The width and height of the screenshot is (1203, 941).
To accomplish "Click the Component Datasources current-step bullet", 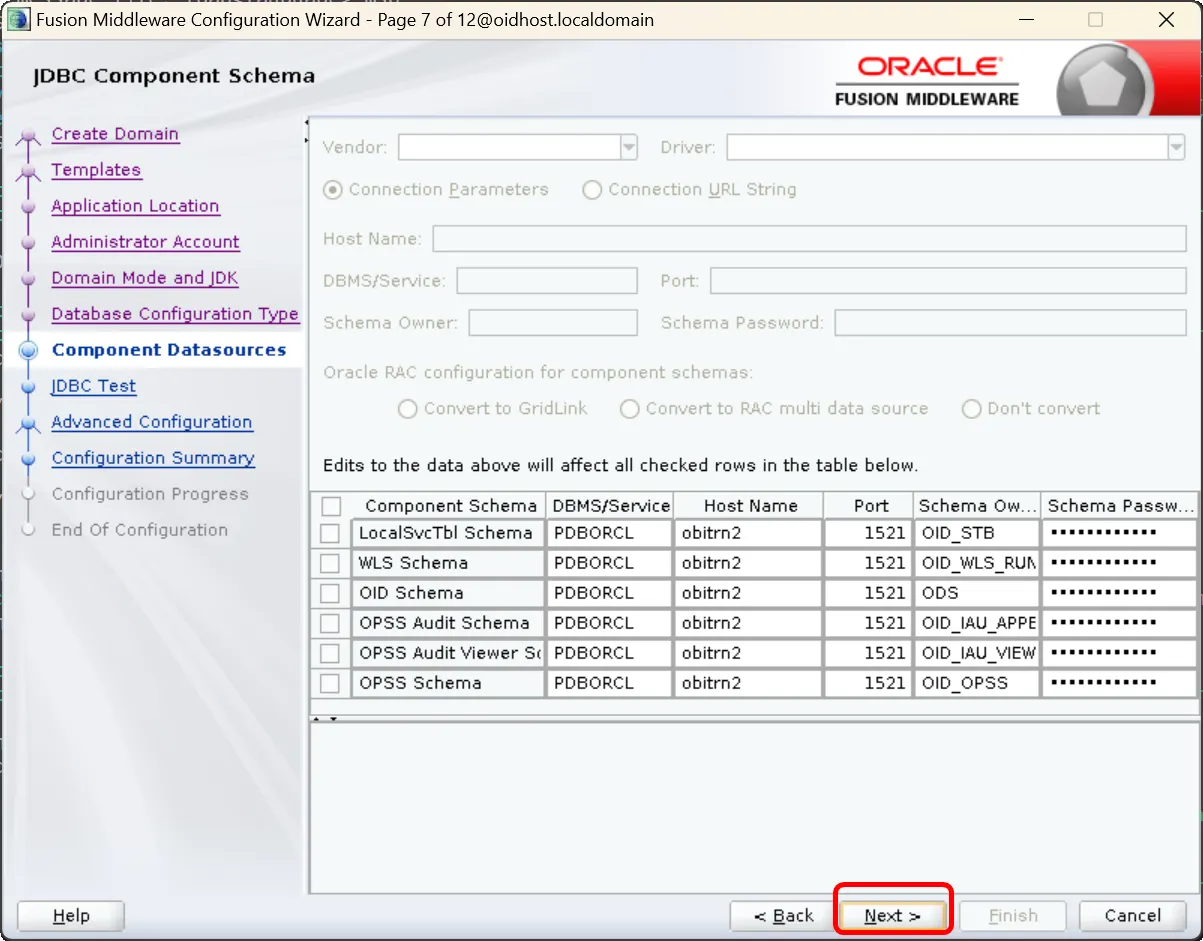I will point(28,350).
